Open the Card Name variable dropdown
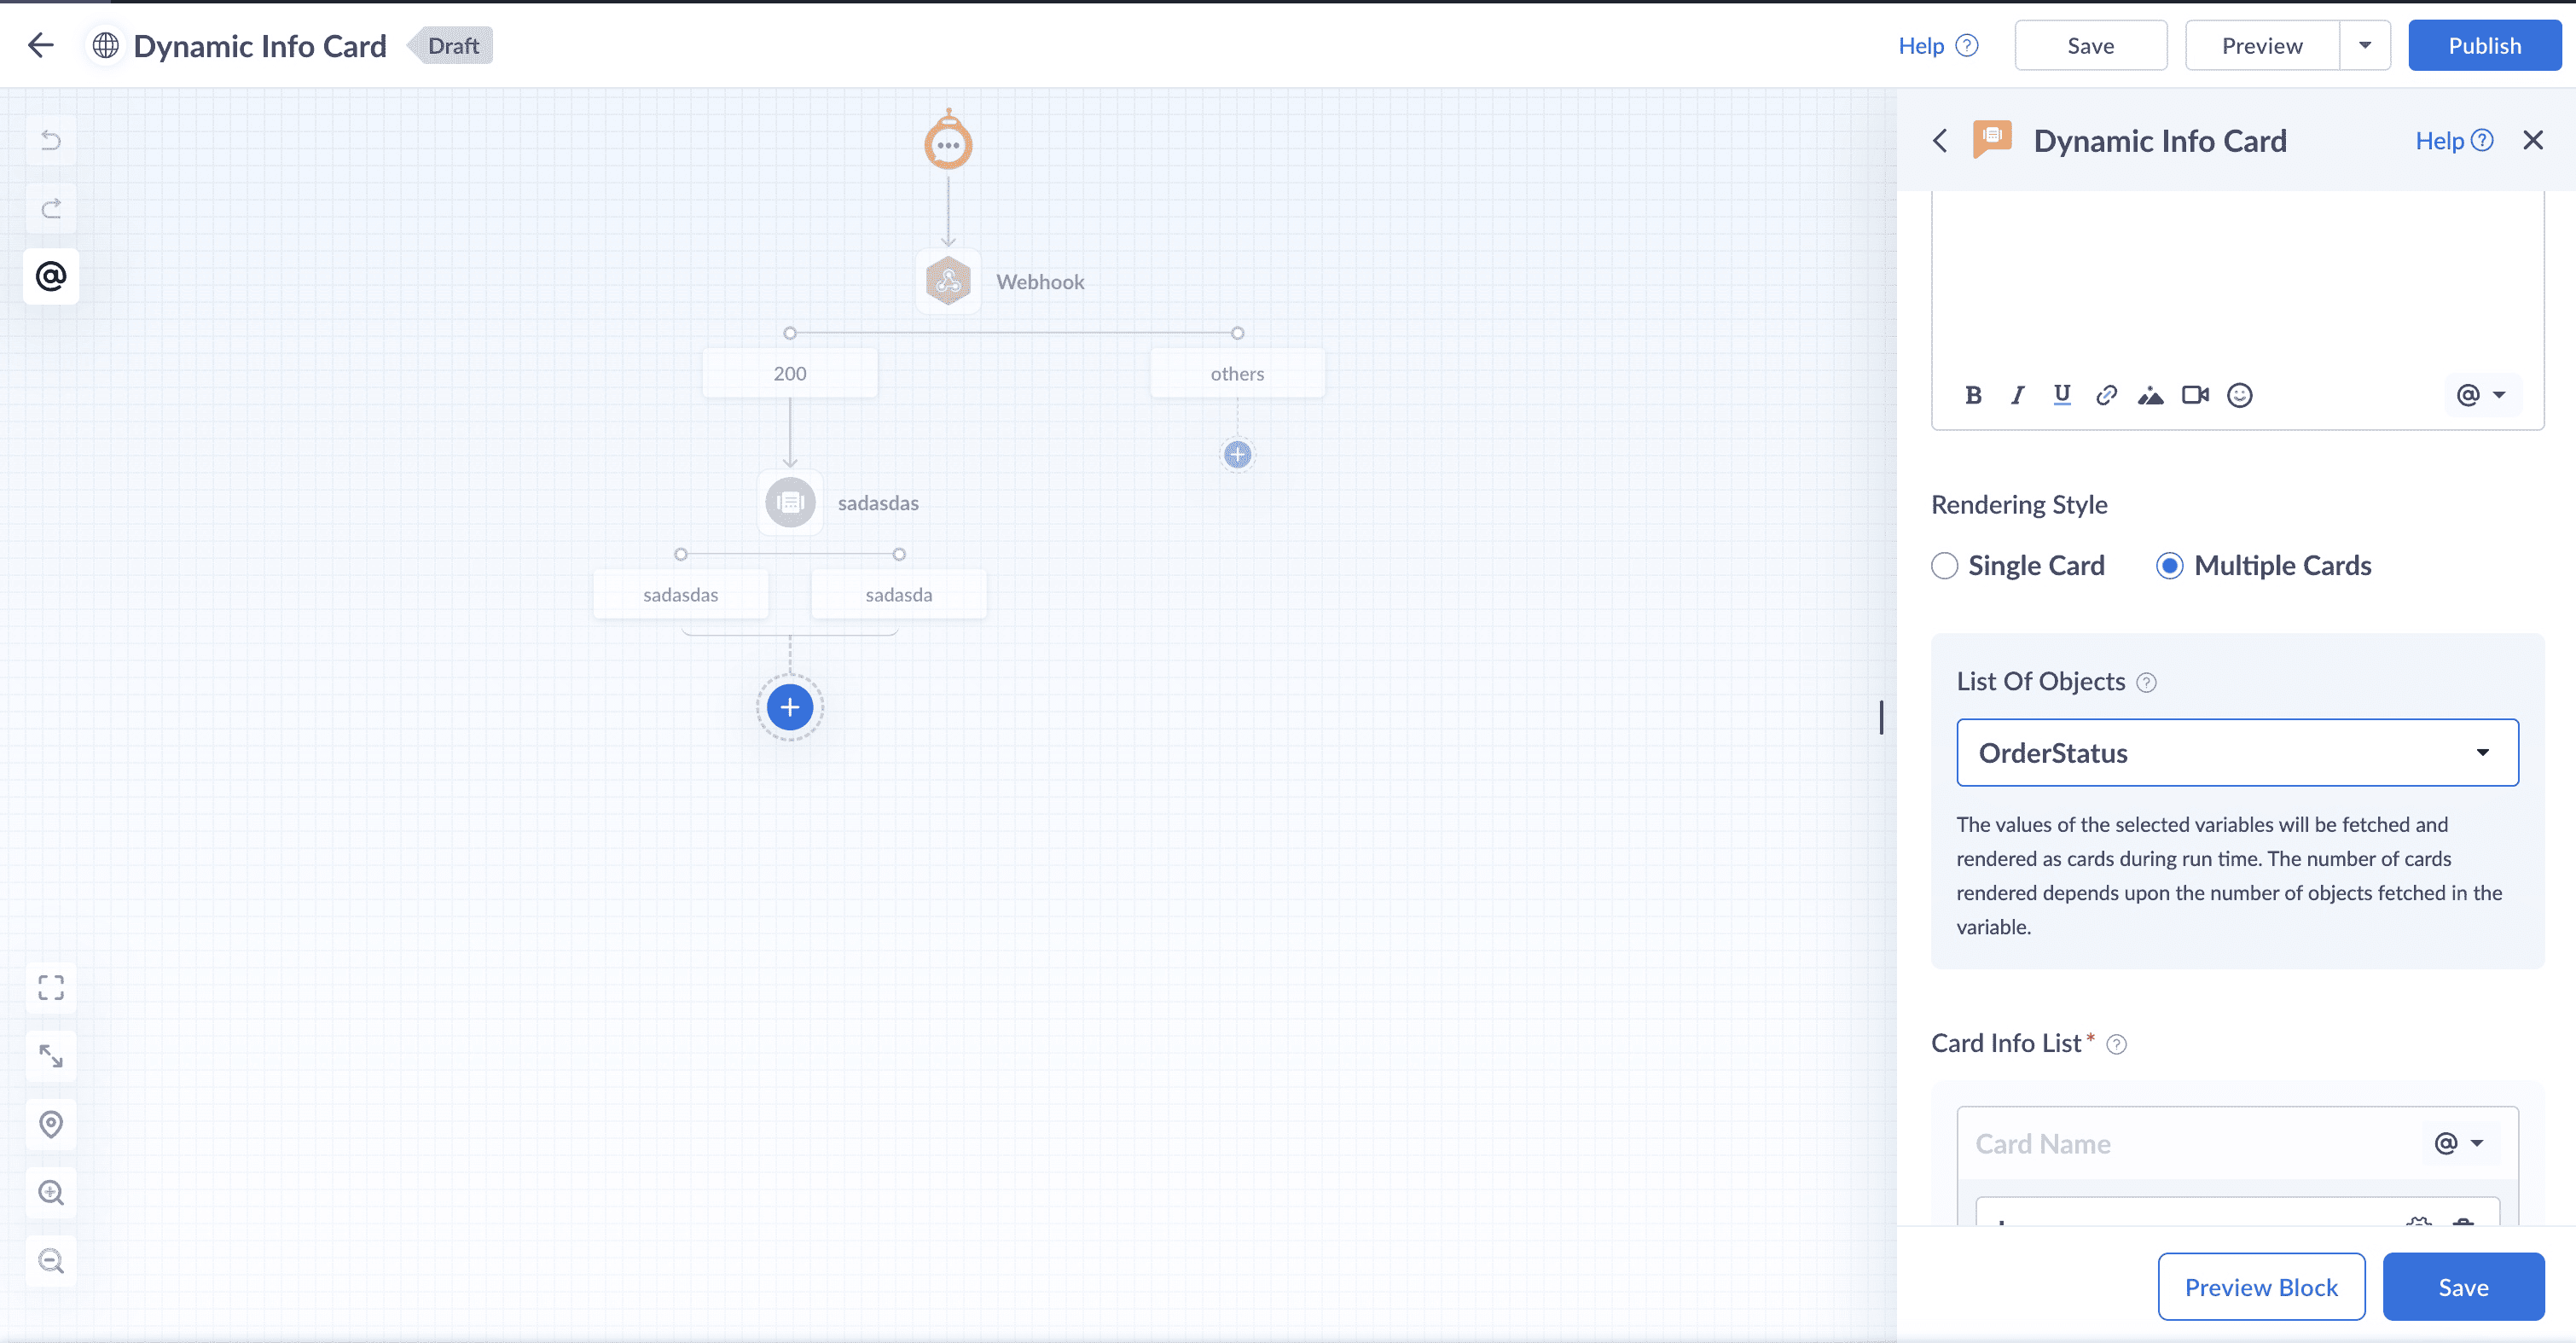 [x=2459, y=1143]
